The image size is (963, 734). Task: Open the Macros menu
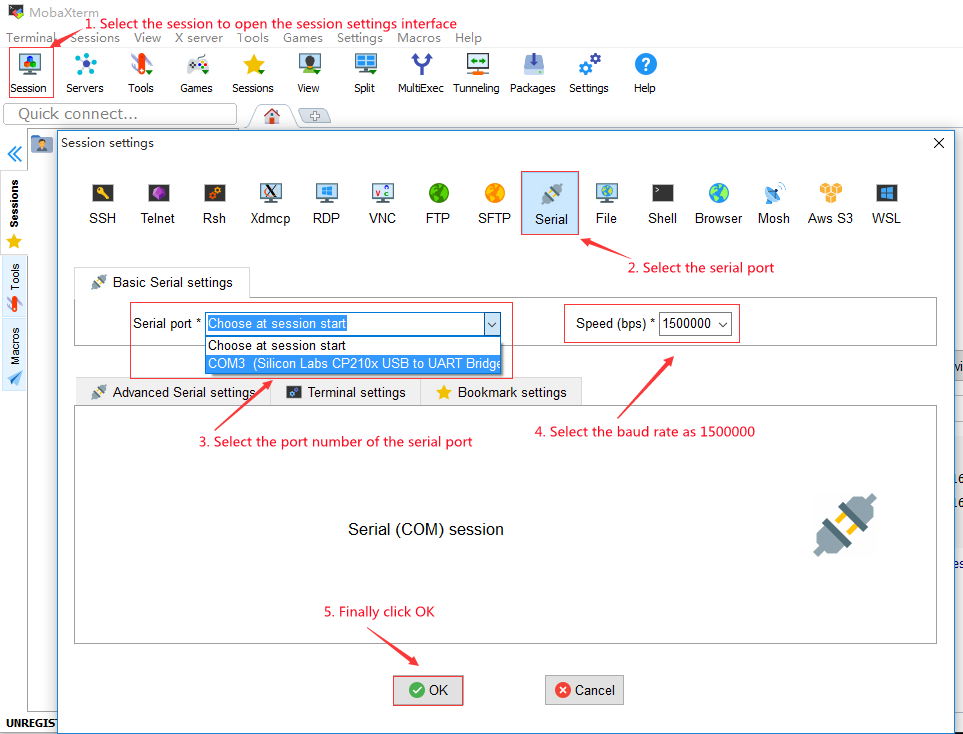[418, 38]
